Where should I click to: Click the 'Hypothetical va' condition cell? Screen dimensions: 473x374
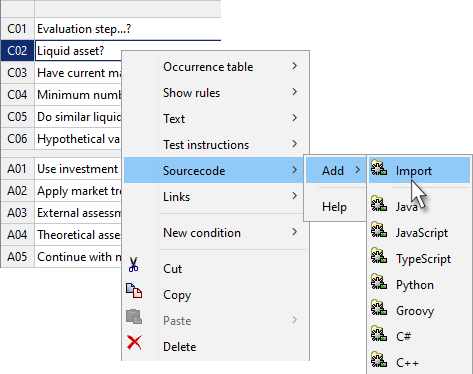pos(78,139)
